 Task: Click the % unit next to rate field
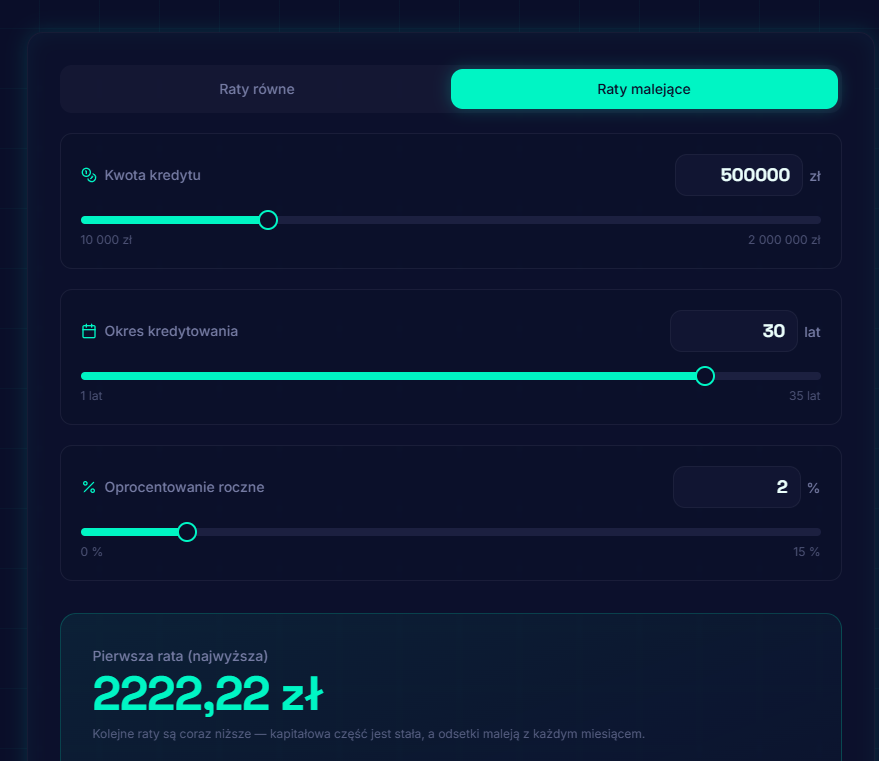click(x=813, y=488)
